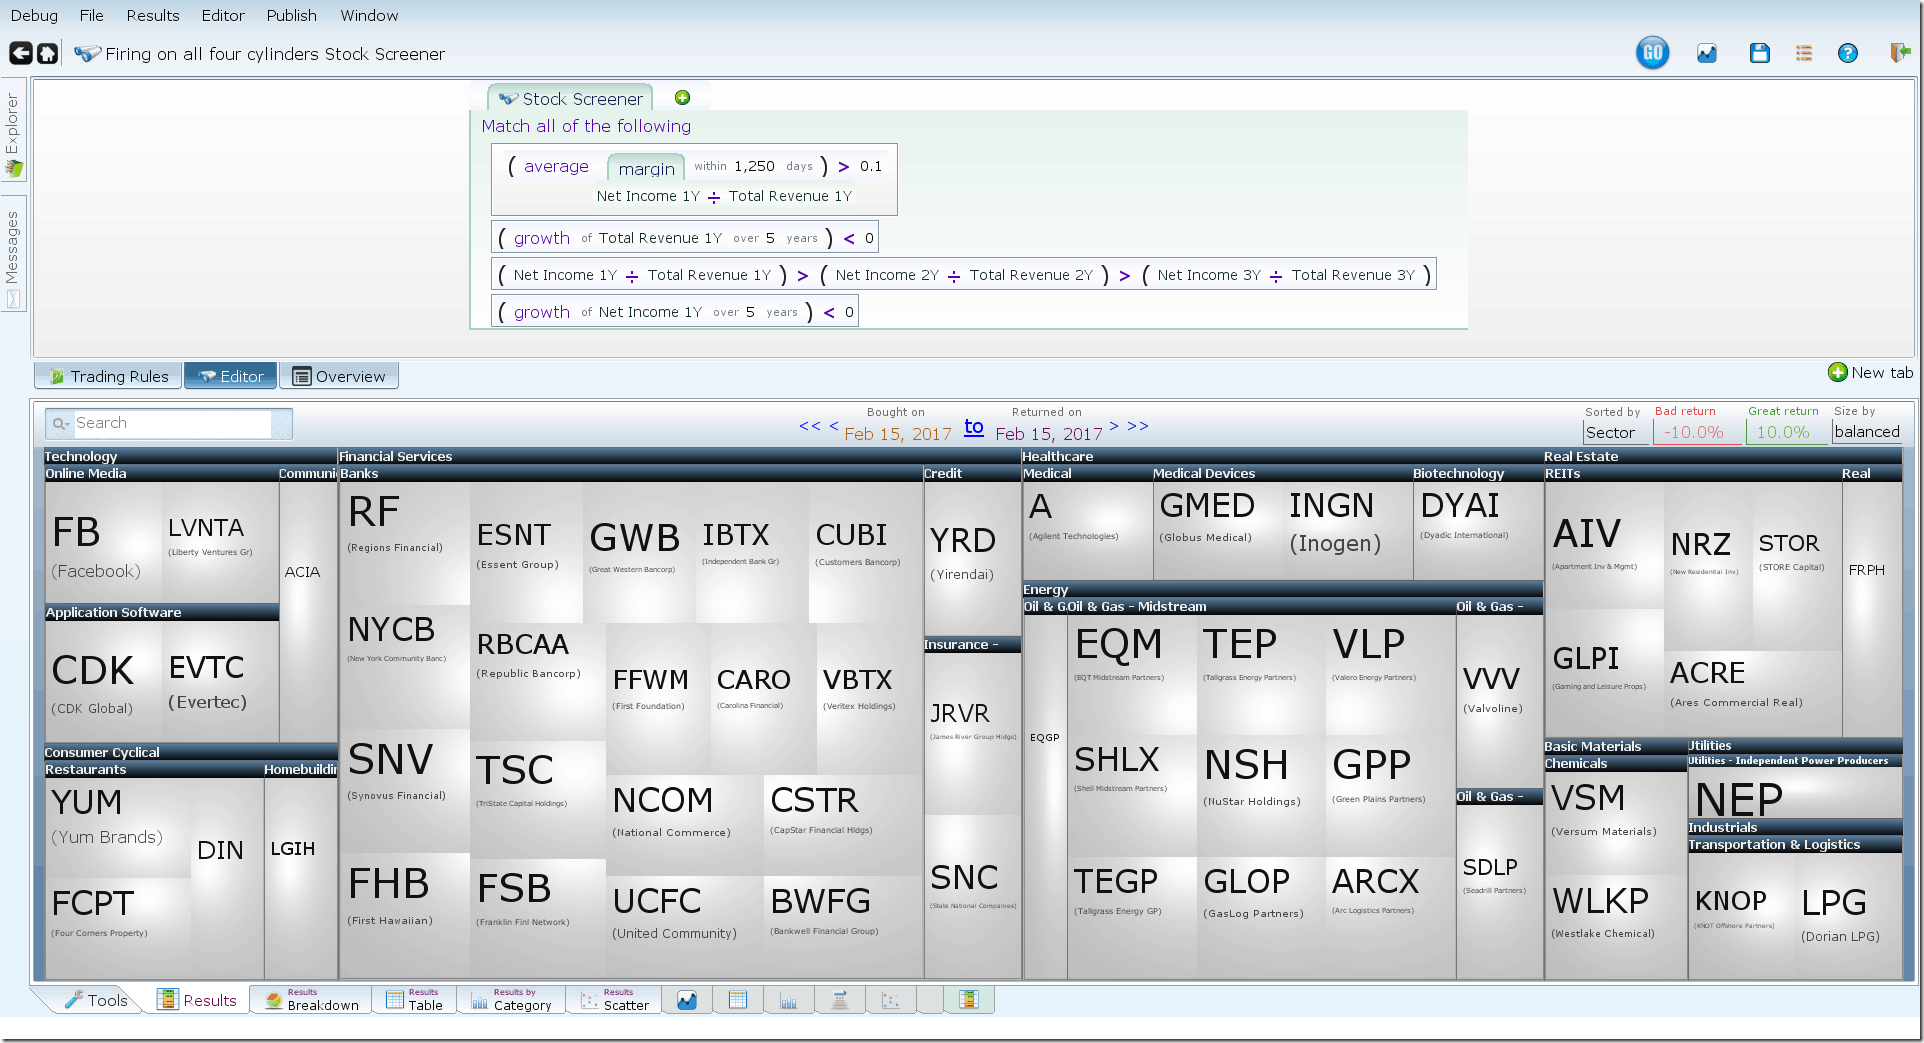The width and height of the screenshot is (1924, 1043).
Task: Click the exit door icon
Action: pyautogui.click(x=1900, y=53)
